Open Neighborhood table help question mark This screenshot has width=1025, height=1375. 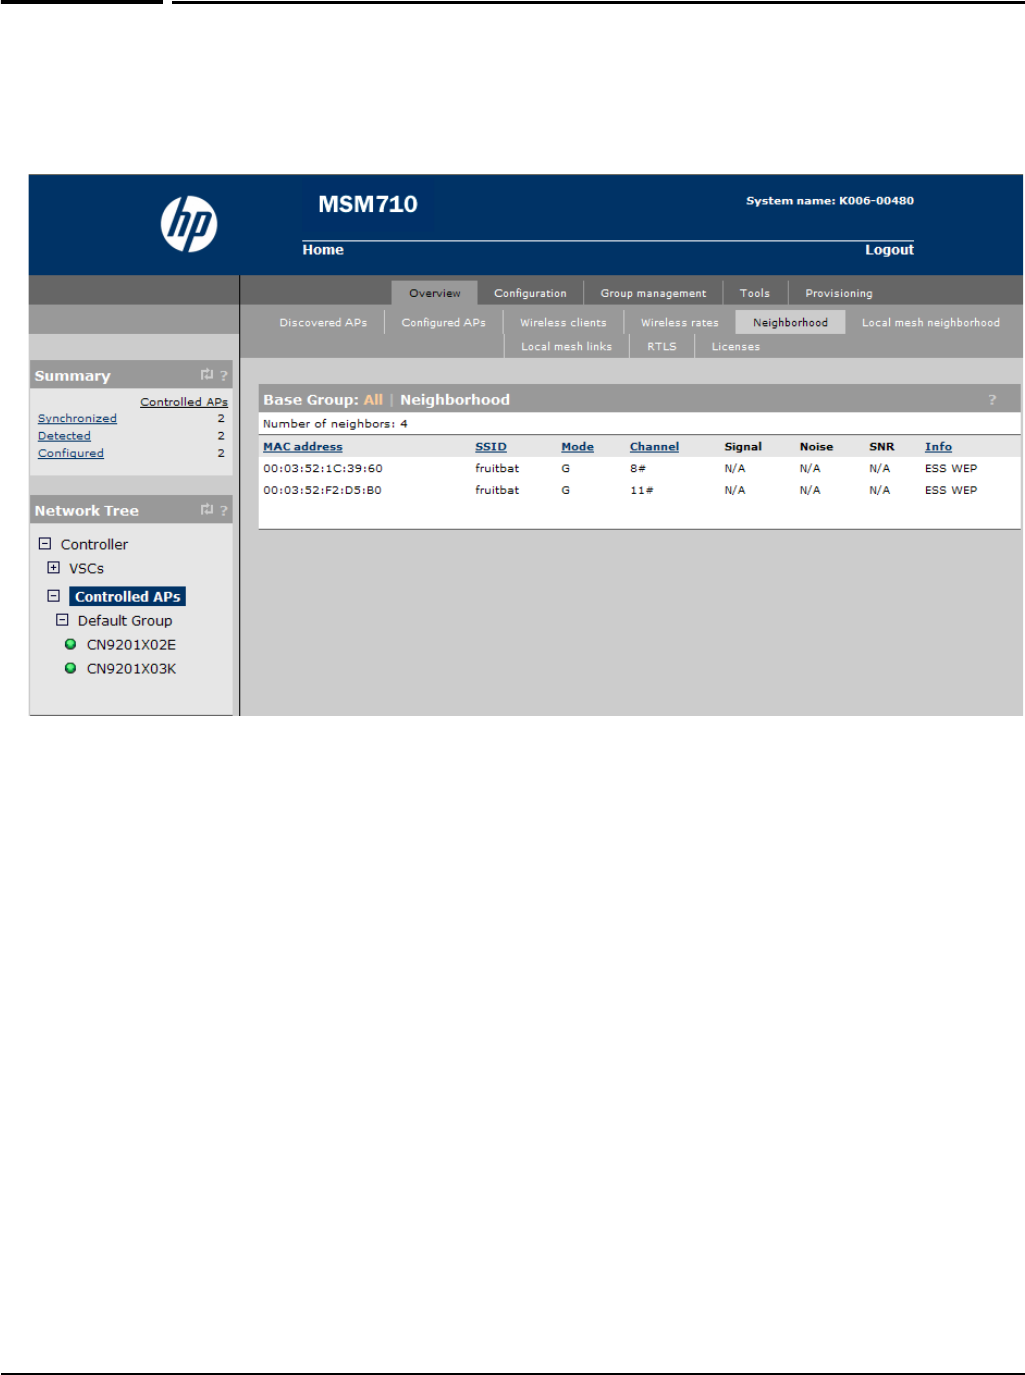tap(992, 400)
